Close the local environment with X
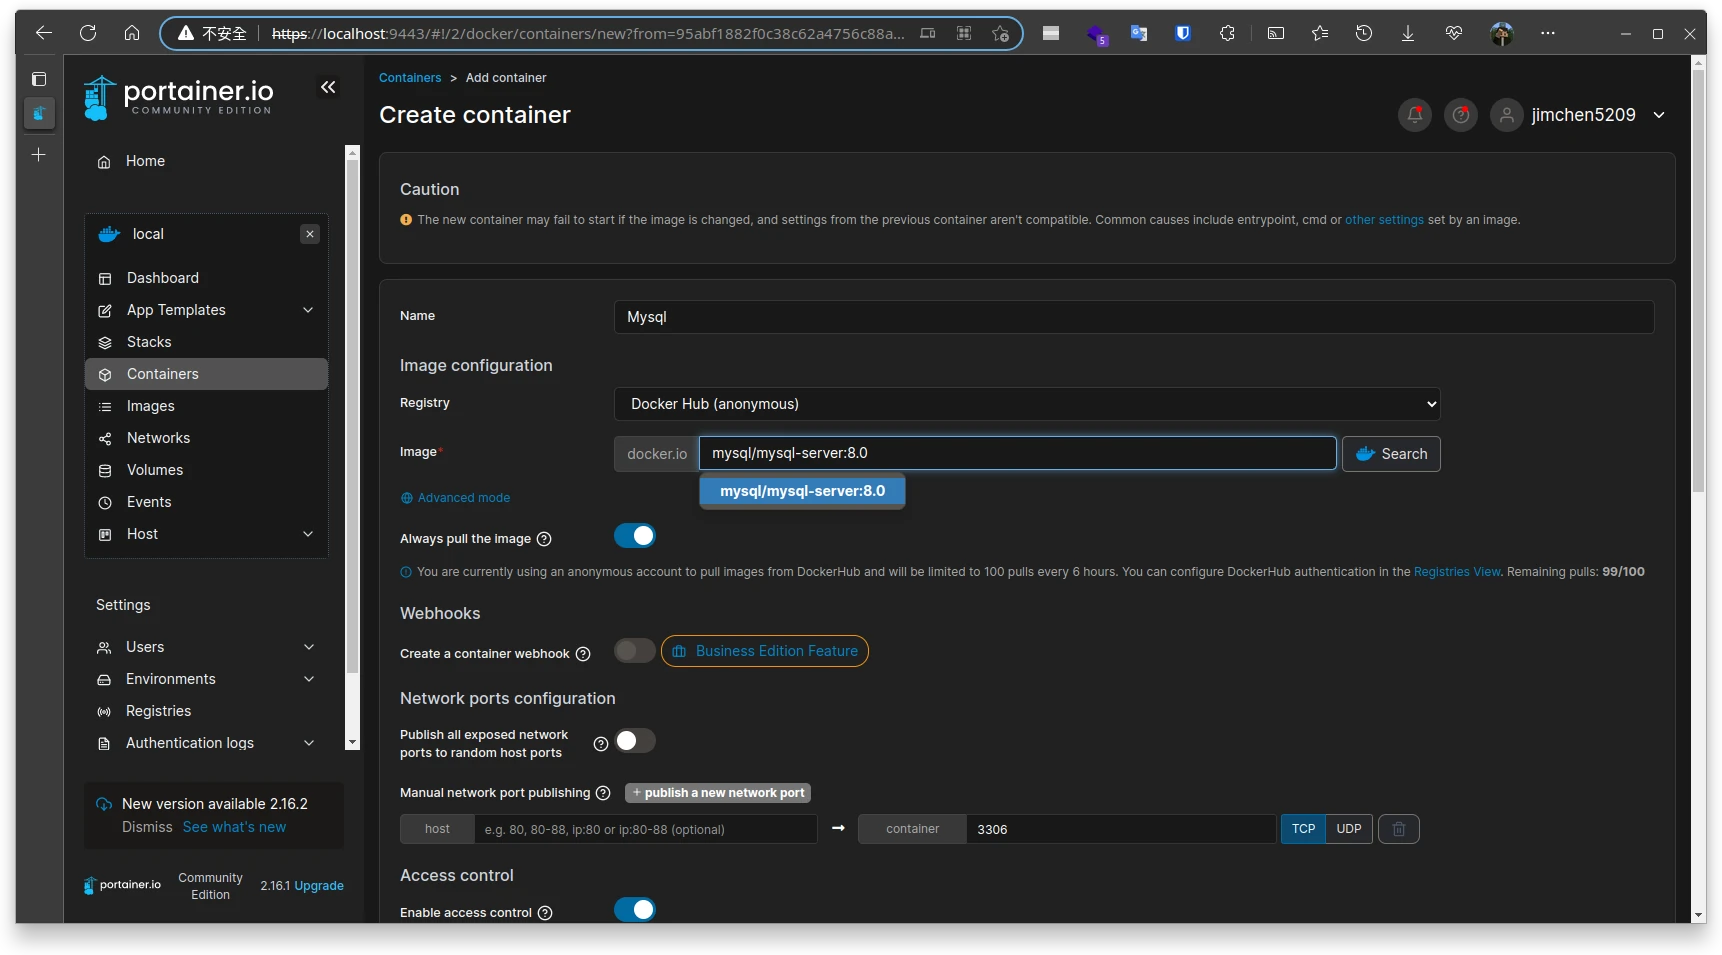This screenshot has height=955, width=1722. tap(310, 234)
